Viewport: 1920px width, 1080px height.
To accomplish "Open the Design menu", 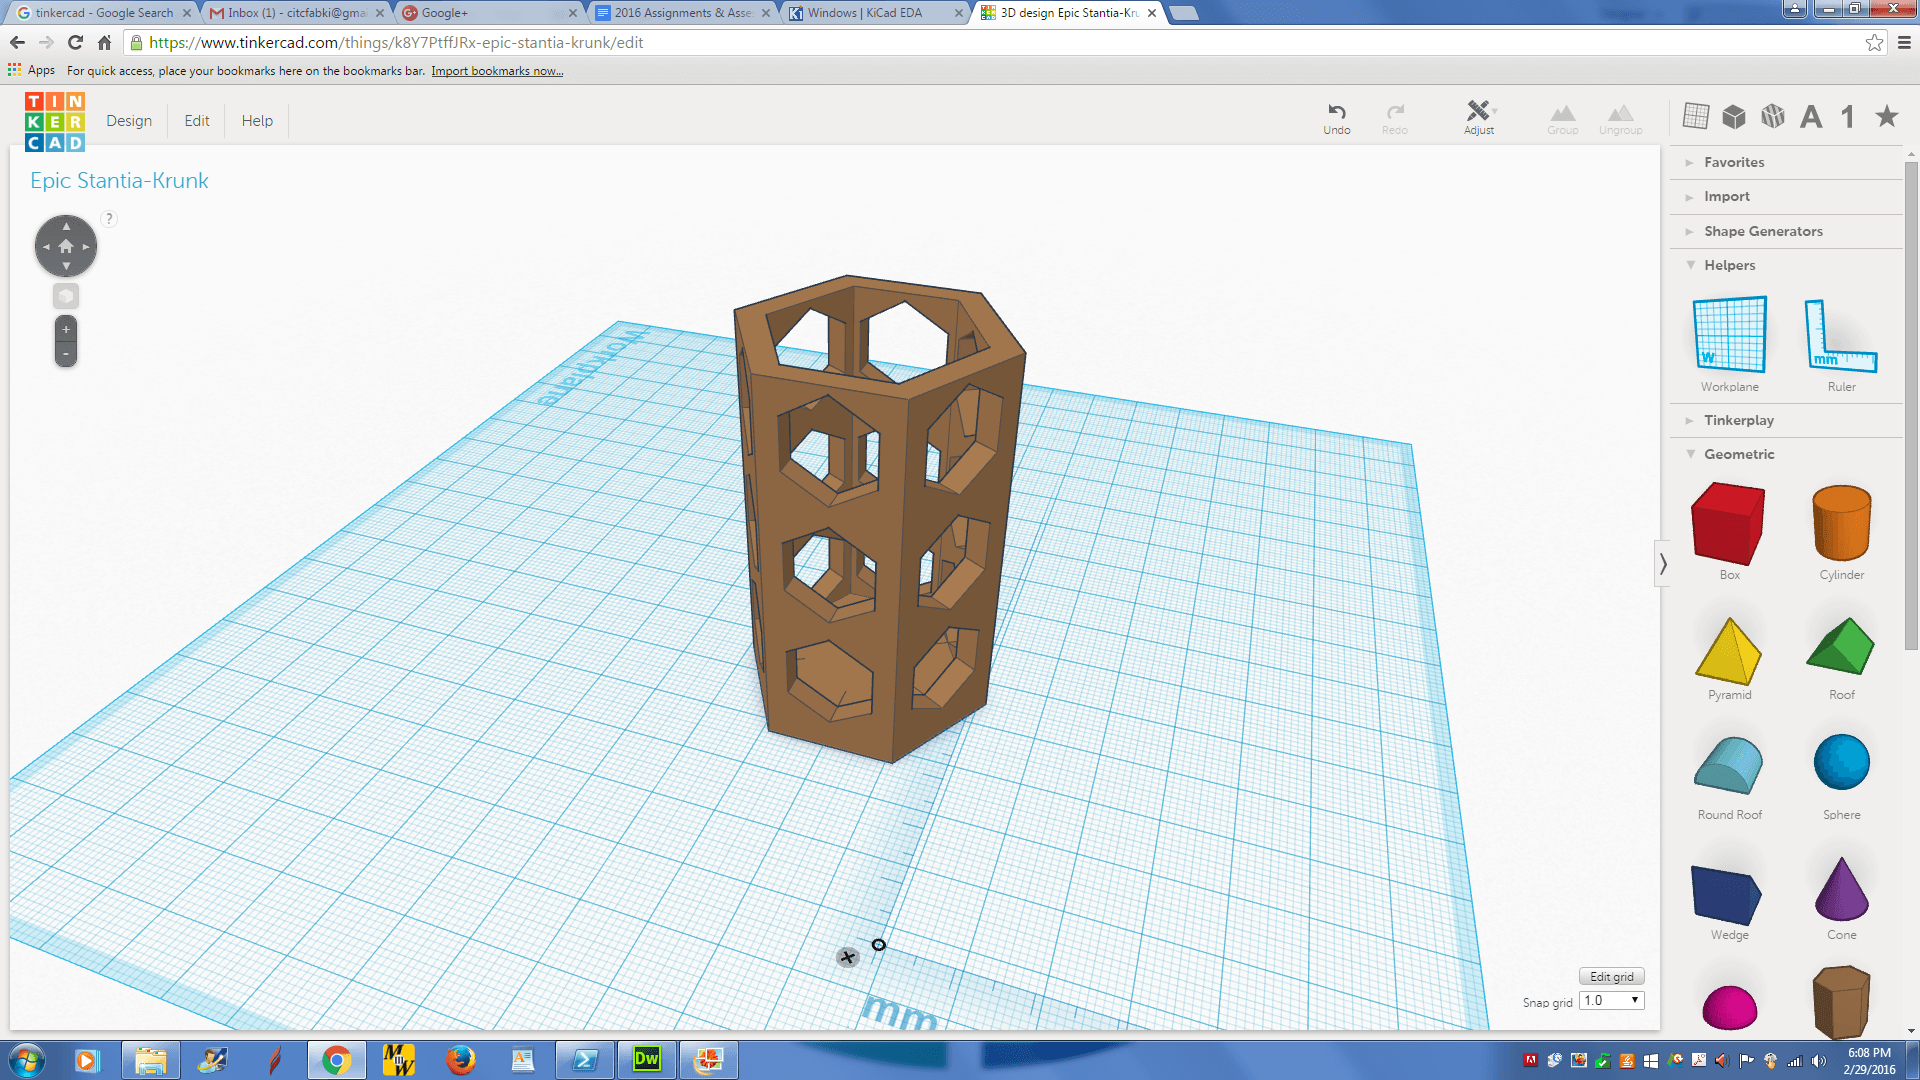I will [129, 121].
